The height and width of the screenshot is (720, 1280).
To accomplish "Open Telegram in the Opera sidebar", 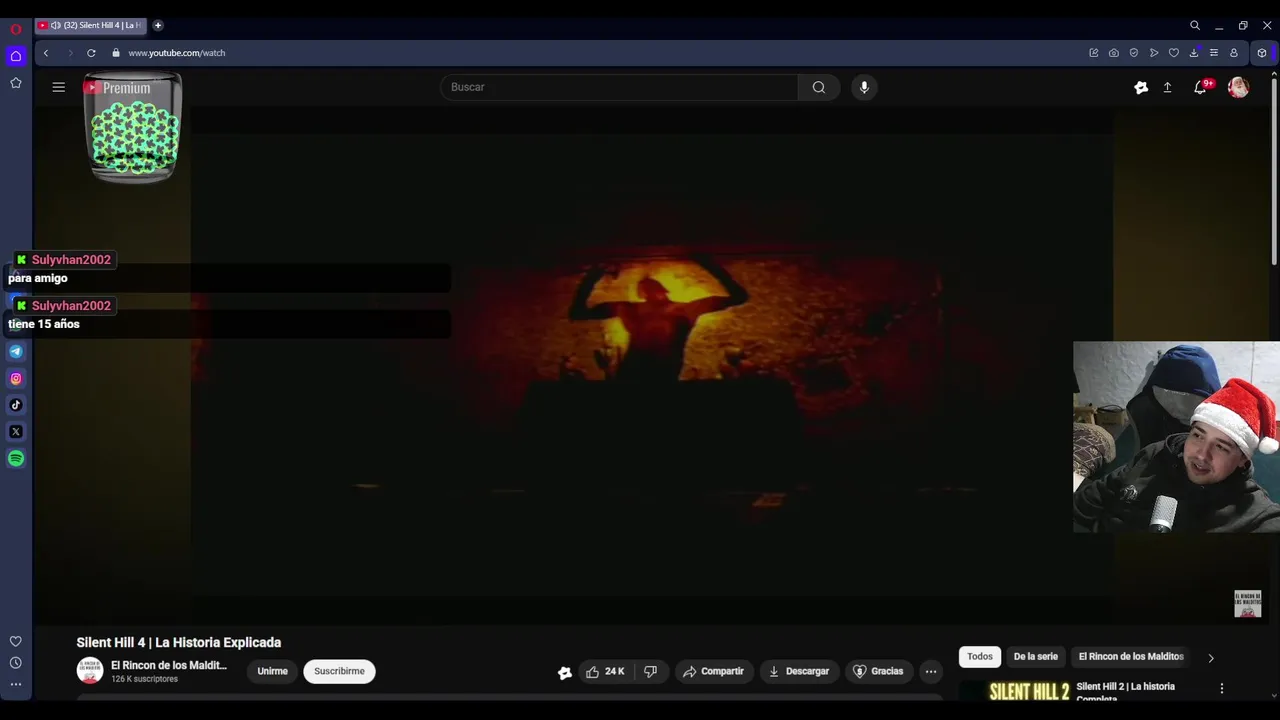I will (16, 351).
